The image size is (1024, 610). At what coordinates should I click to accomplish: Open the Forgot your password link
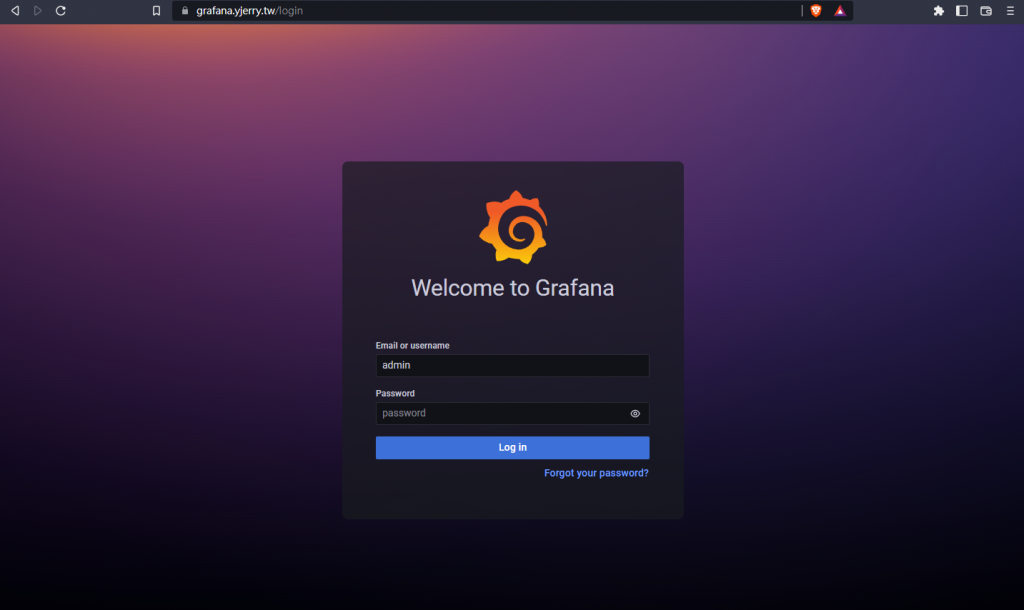[596, 473]
